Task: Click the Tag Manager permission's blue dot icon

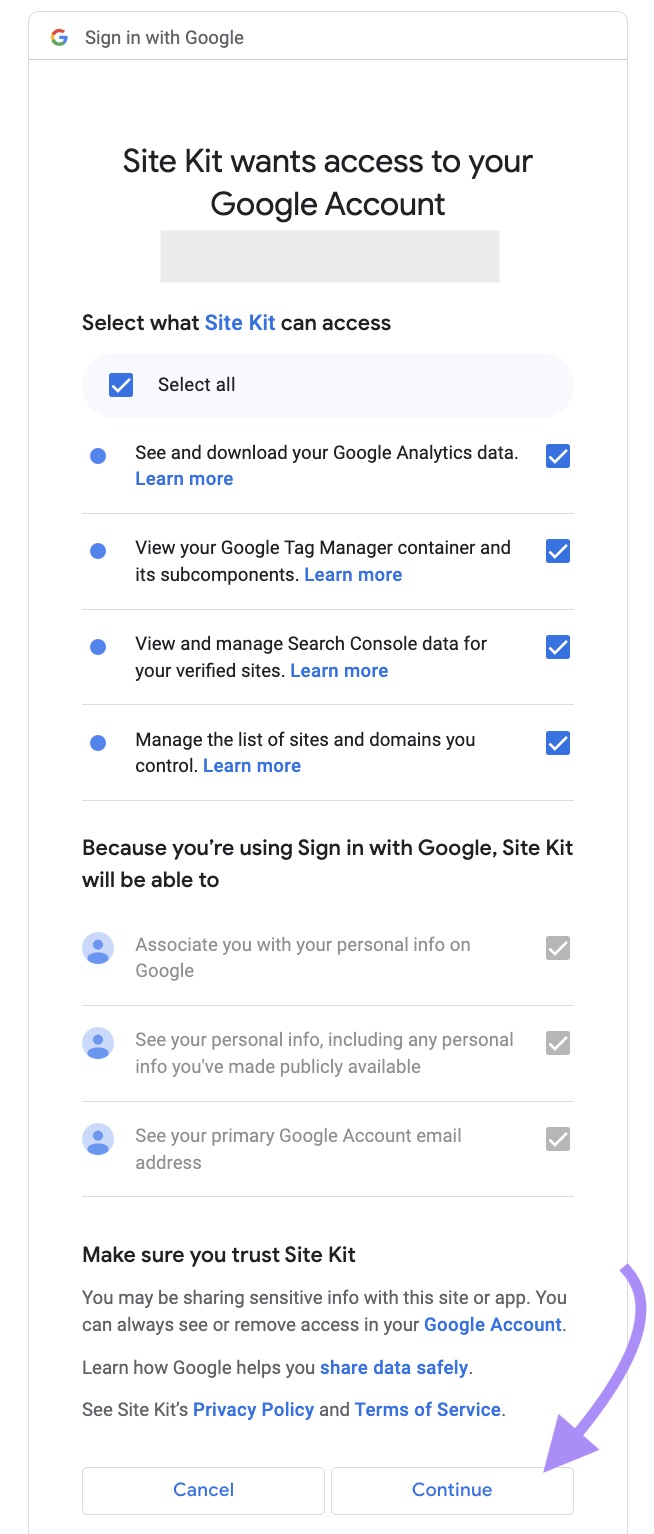Action: coord(97,551)
